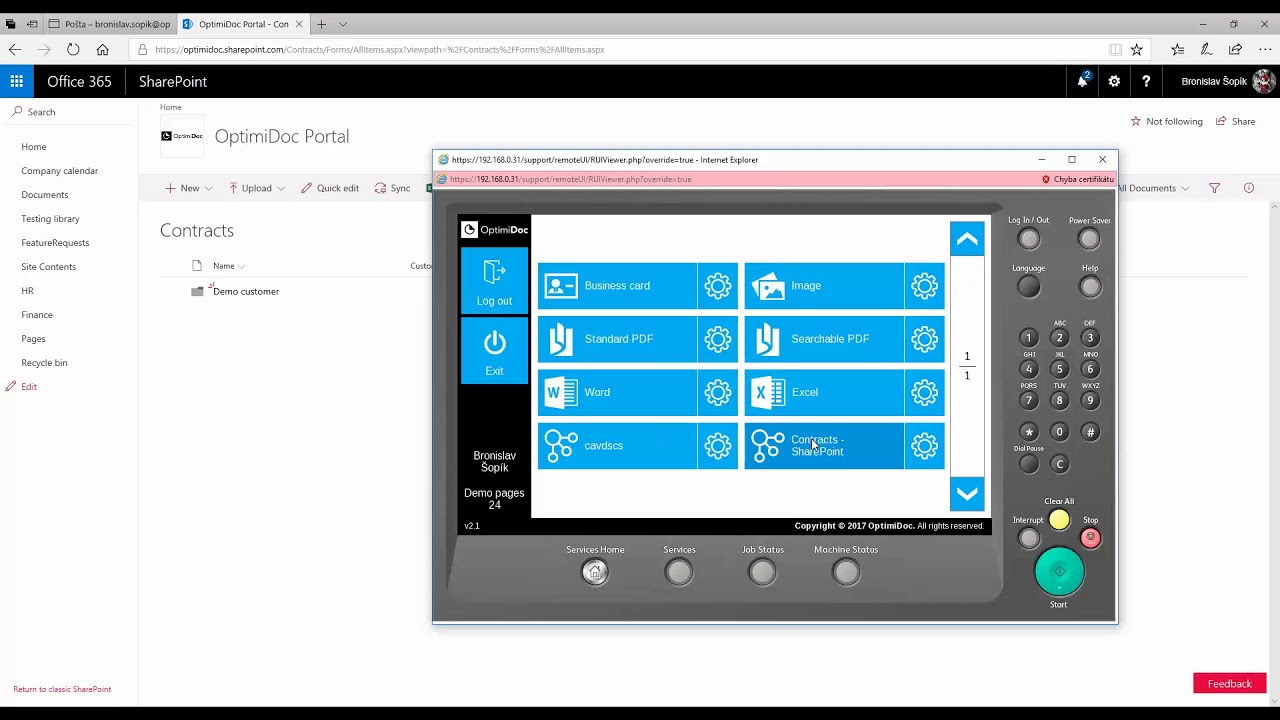Open settings gear for Searchable PDF
The width and height of the screenshot is (1280, 720).
[x=925, y=339]
